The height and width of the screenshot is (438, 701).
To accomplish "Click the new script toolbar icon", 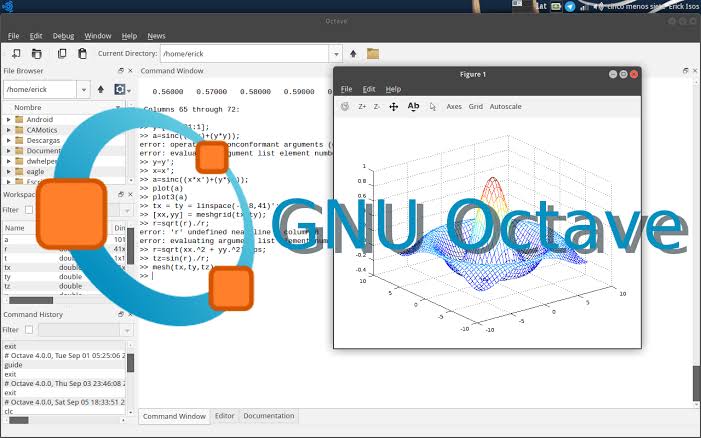I will tap(16, 54).
